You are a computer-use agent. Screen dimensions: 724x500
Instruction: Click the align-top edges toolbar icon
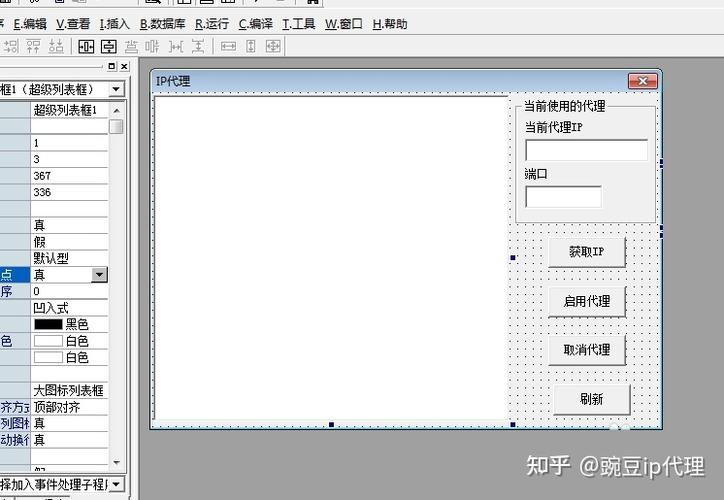pos(34,46)
